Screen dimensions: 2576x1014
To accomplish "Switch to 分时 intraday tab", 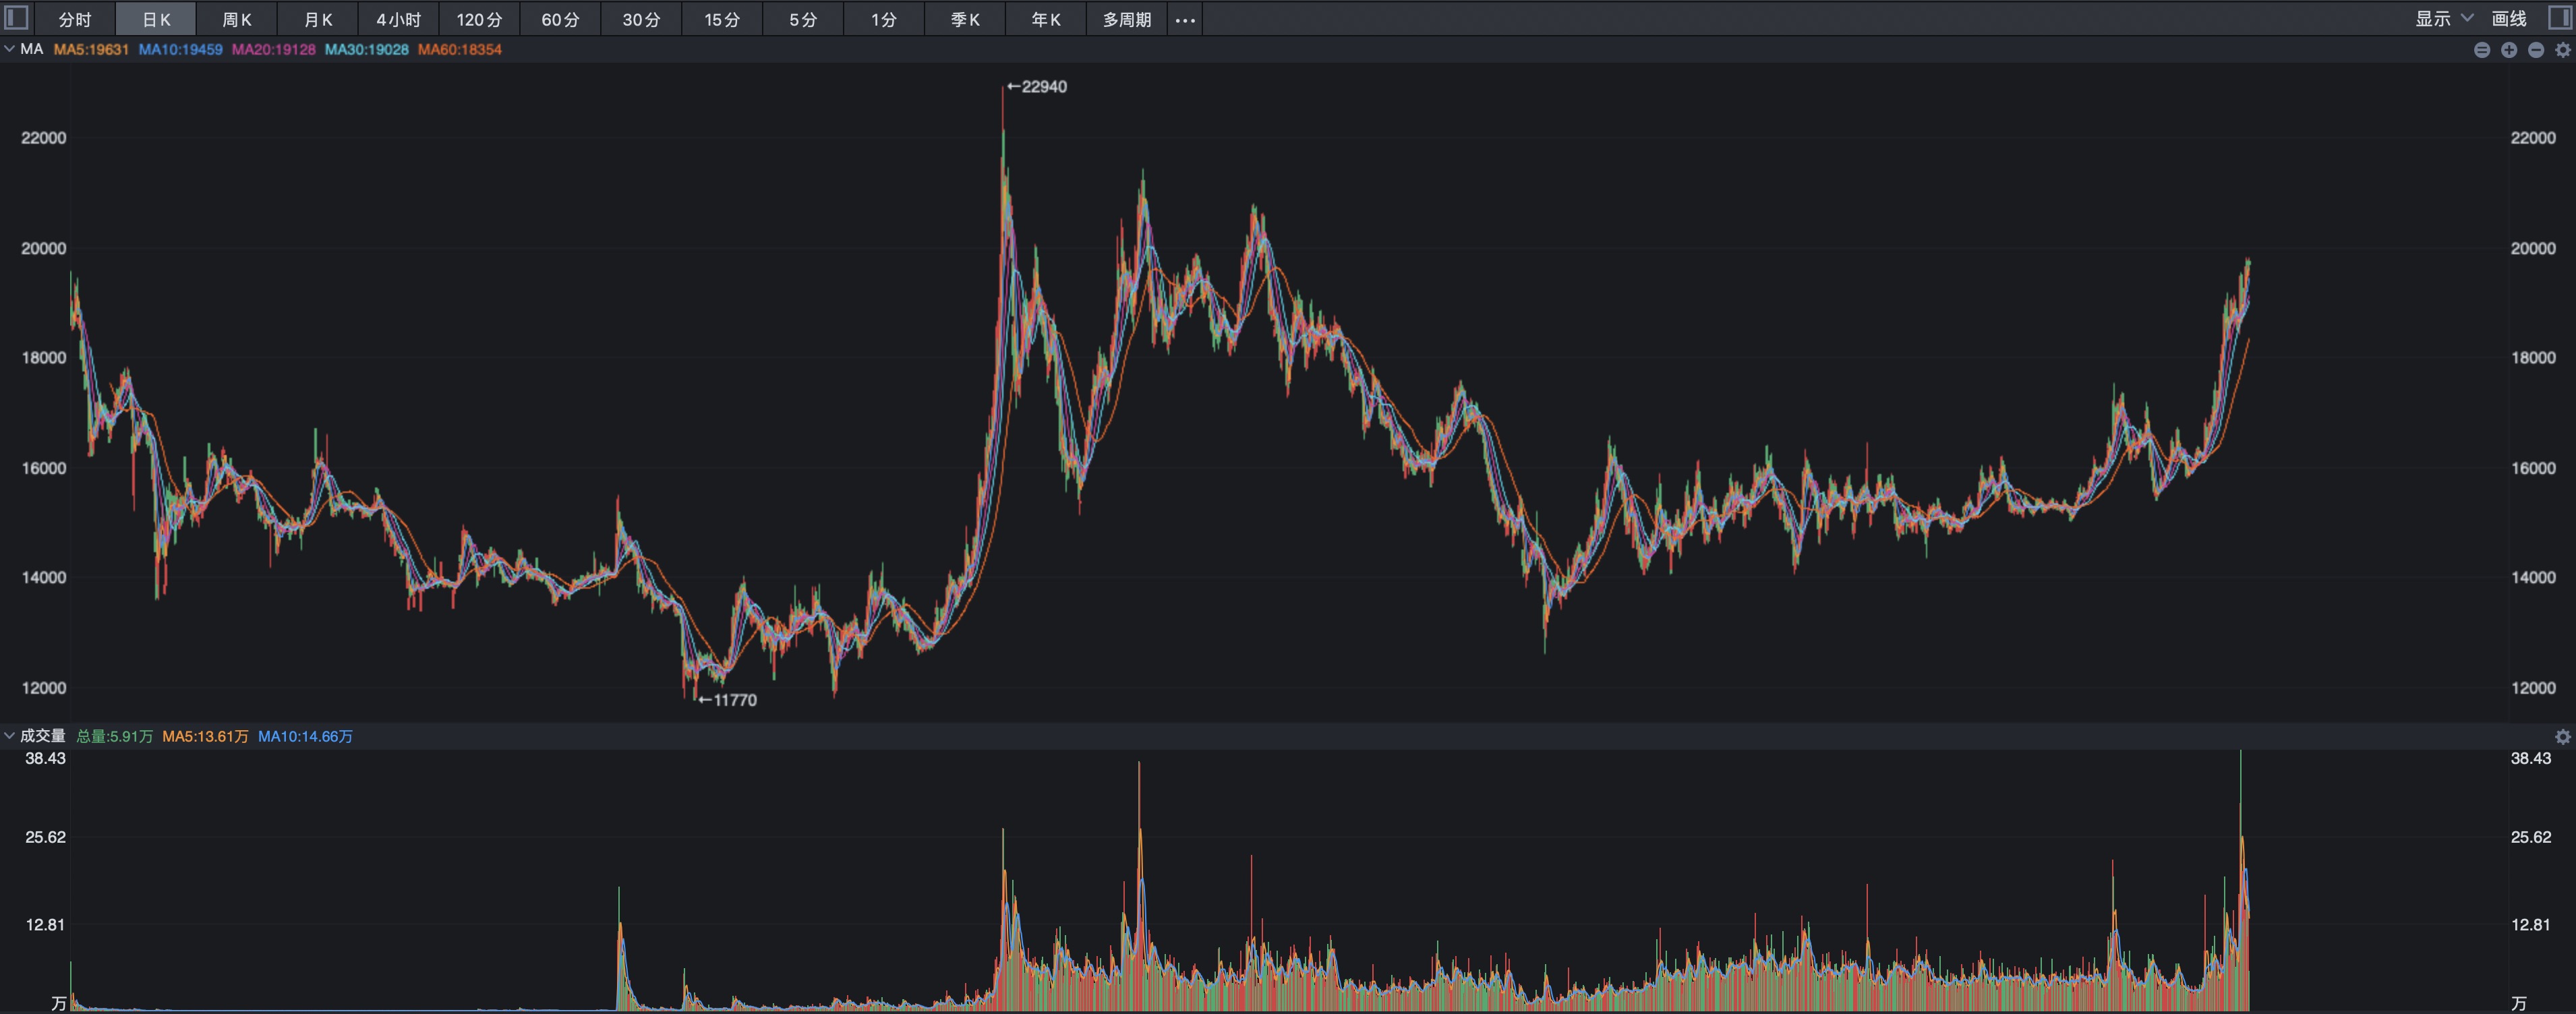I will 75,20.
